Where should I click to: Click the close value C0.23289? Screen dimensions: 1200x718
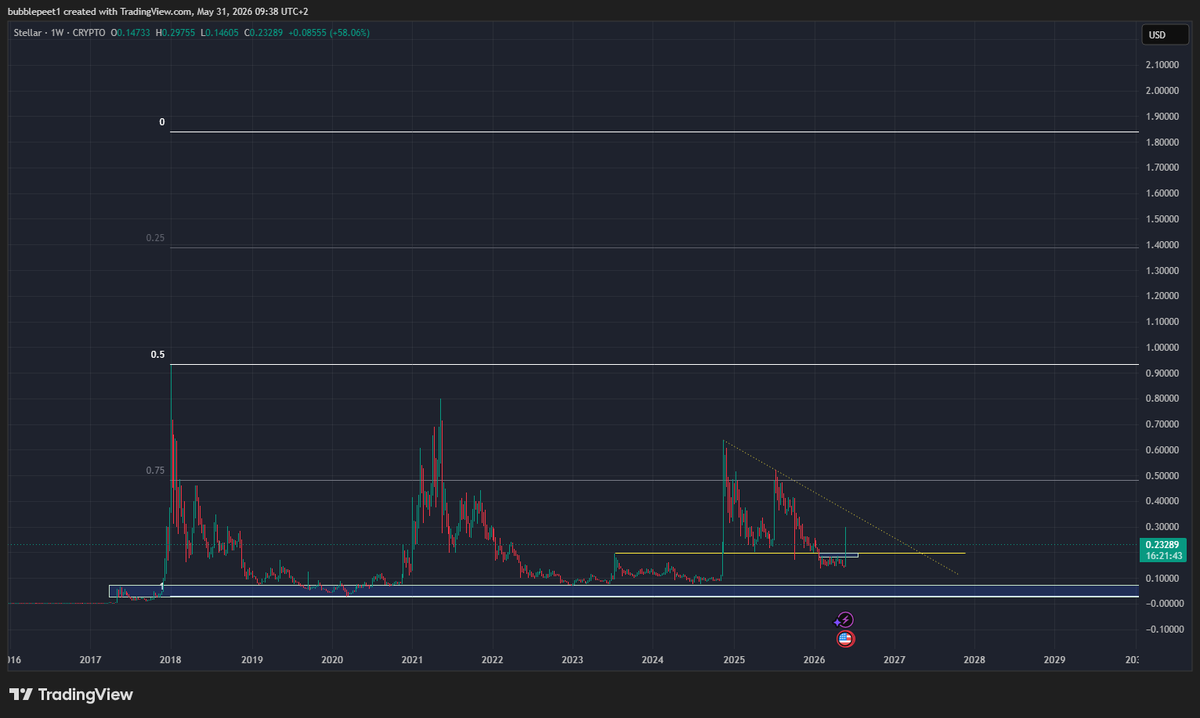coord(264,33)
